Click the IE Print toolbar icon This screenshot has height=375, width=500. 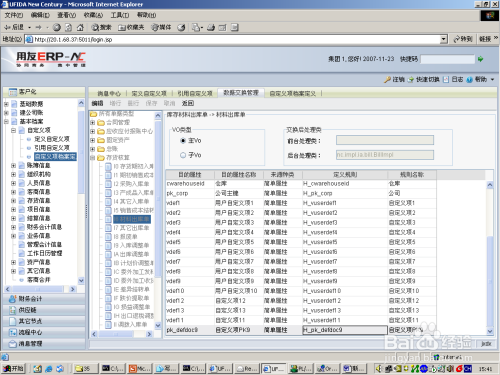point(211,27)
